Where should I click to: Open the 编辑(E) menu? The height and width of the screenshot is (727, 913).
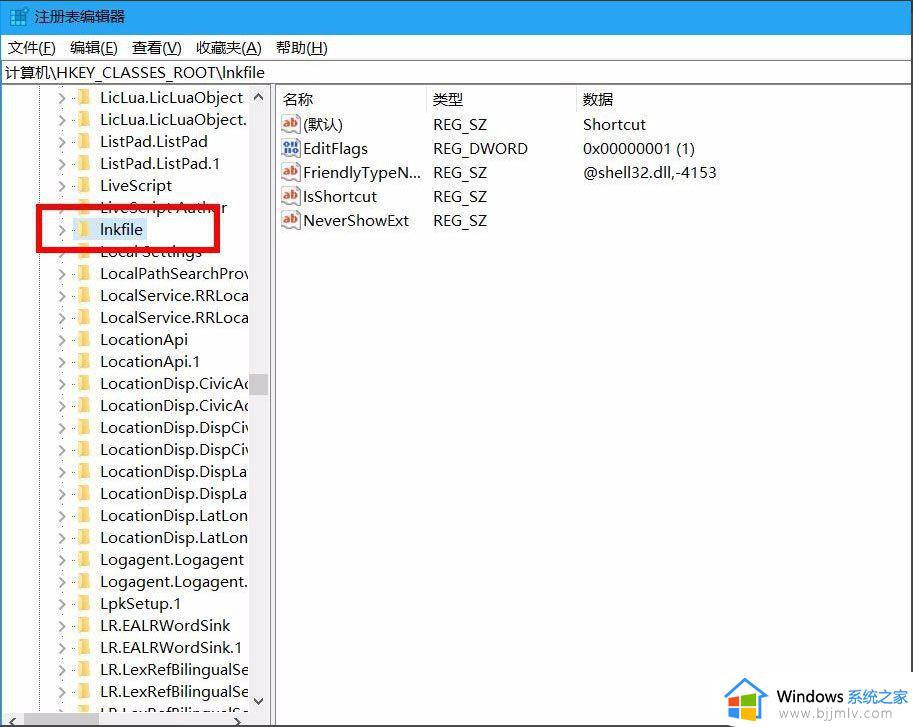coord(94,48)
